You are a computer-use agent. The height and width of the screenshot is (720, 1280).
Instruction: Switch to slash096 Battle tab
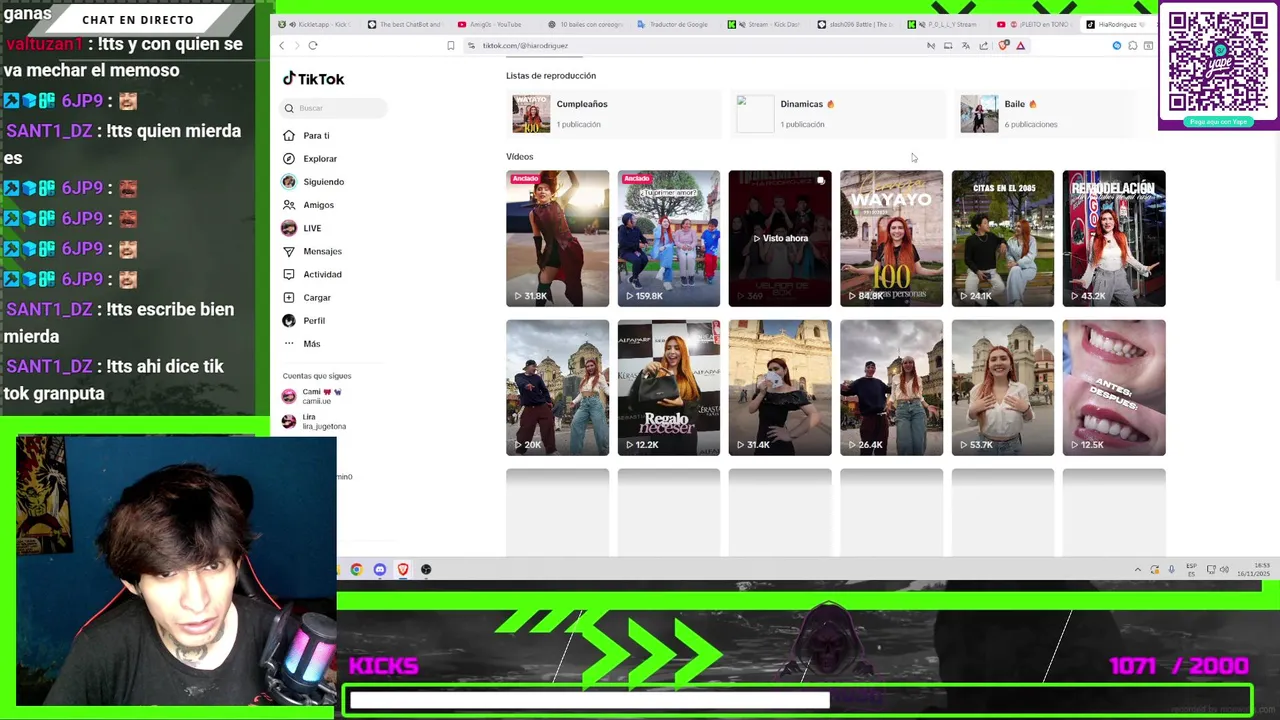(855, 24)
